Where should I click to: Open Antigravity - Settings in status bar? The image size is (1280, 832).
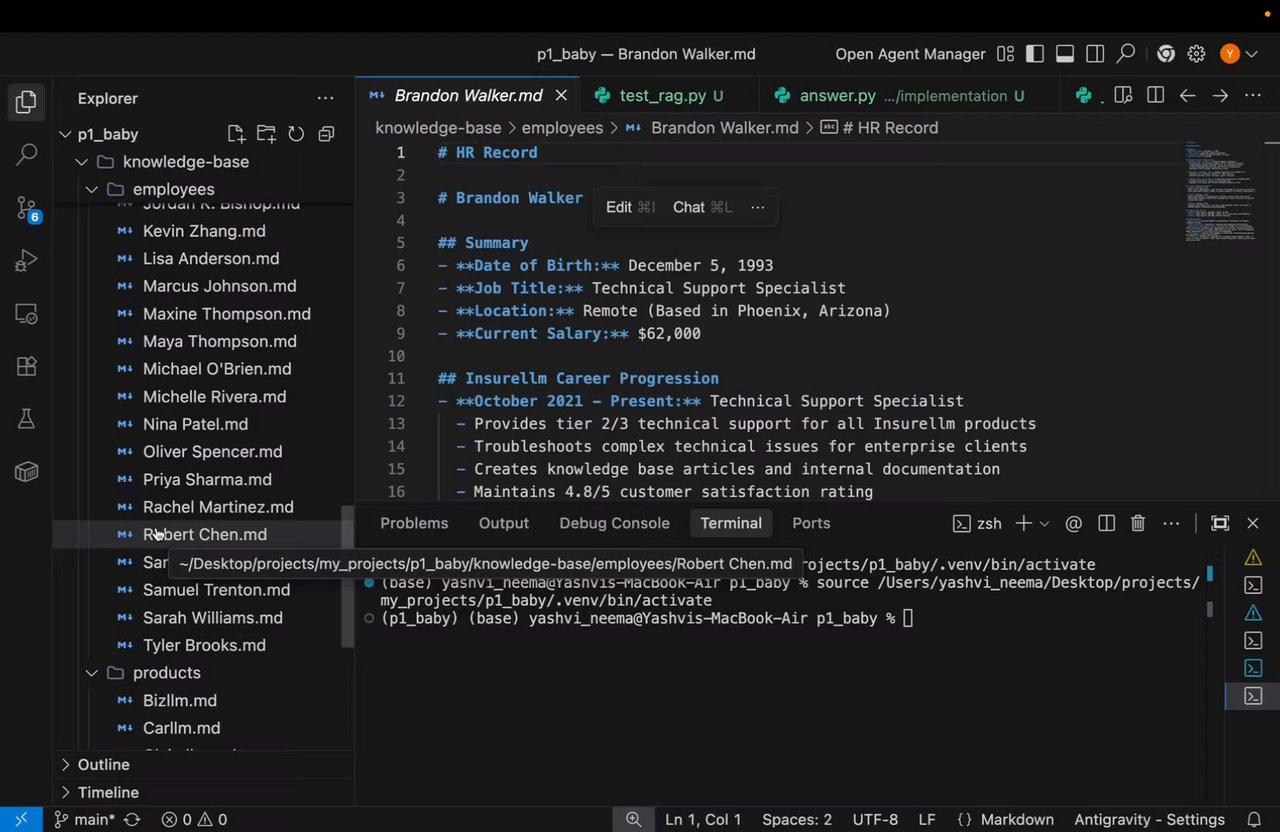(1149, 820)
